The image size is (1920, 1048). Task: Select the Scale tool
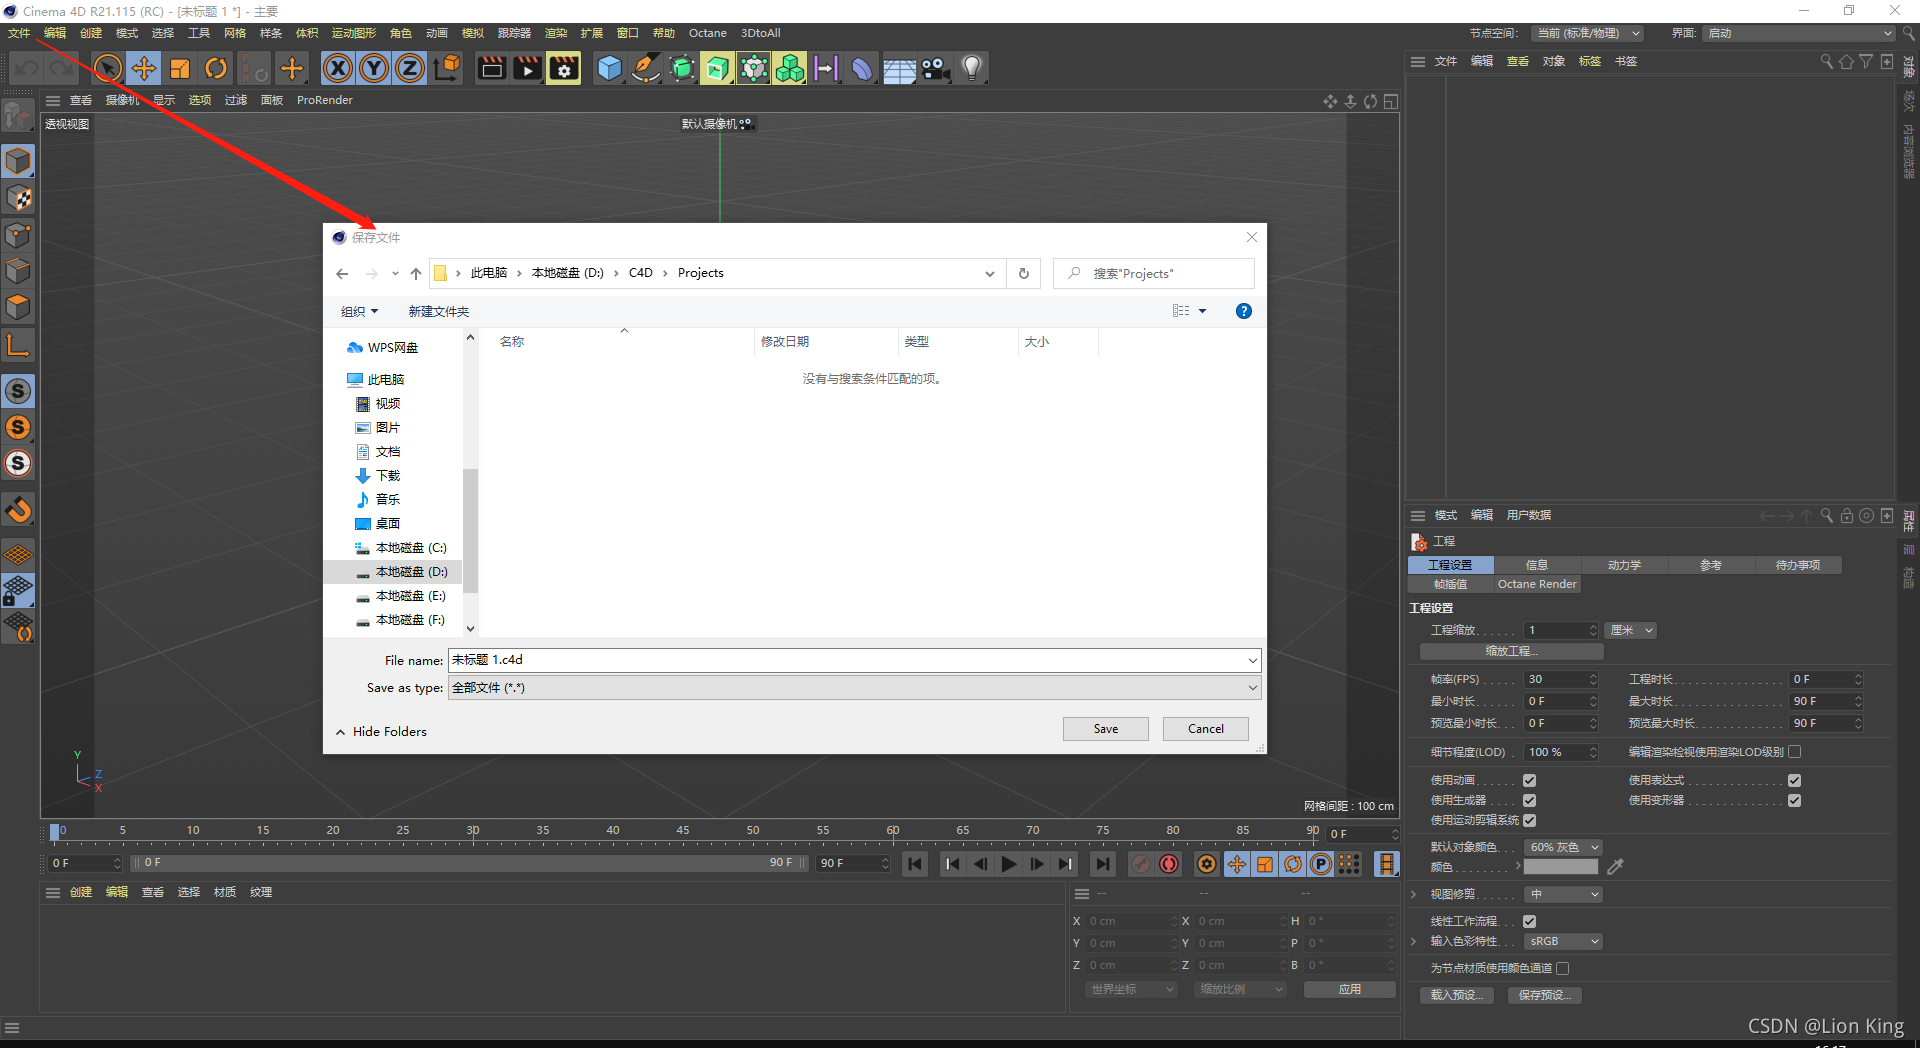pyautogui.click(x=180, y=68)
